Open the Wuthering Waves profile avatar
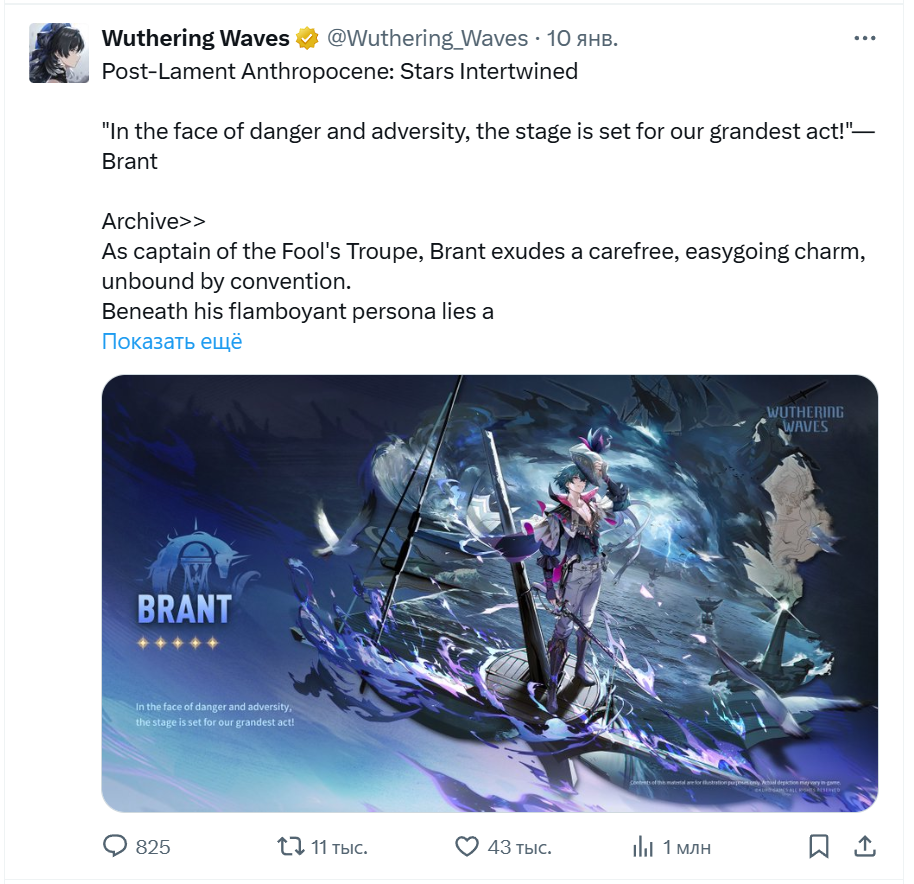The width and height of the screenshot is (914, 884). [x=59, y=53]
